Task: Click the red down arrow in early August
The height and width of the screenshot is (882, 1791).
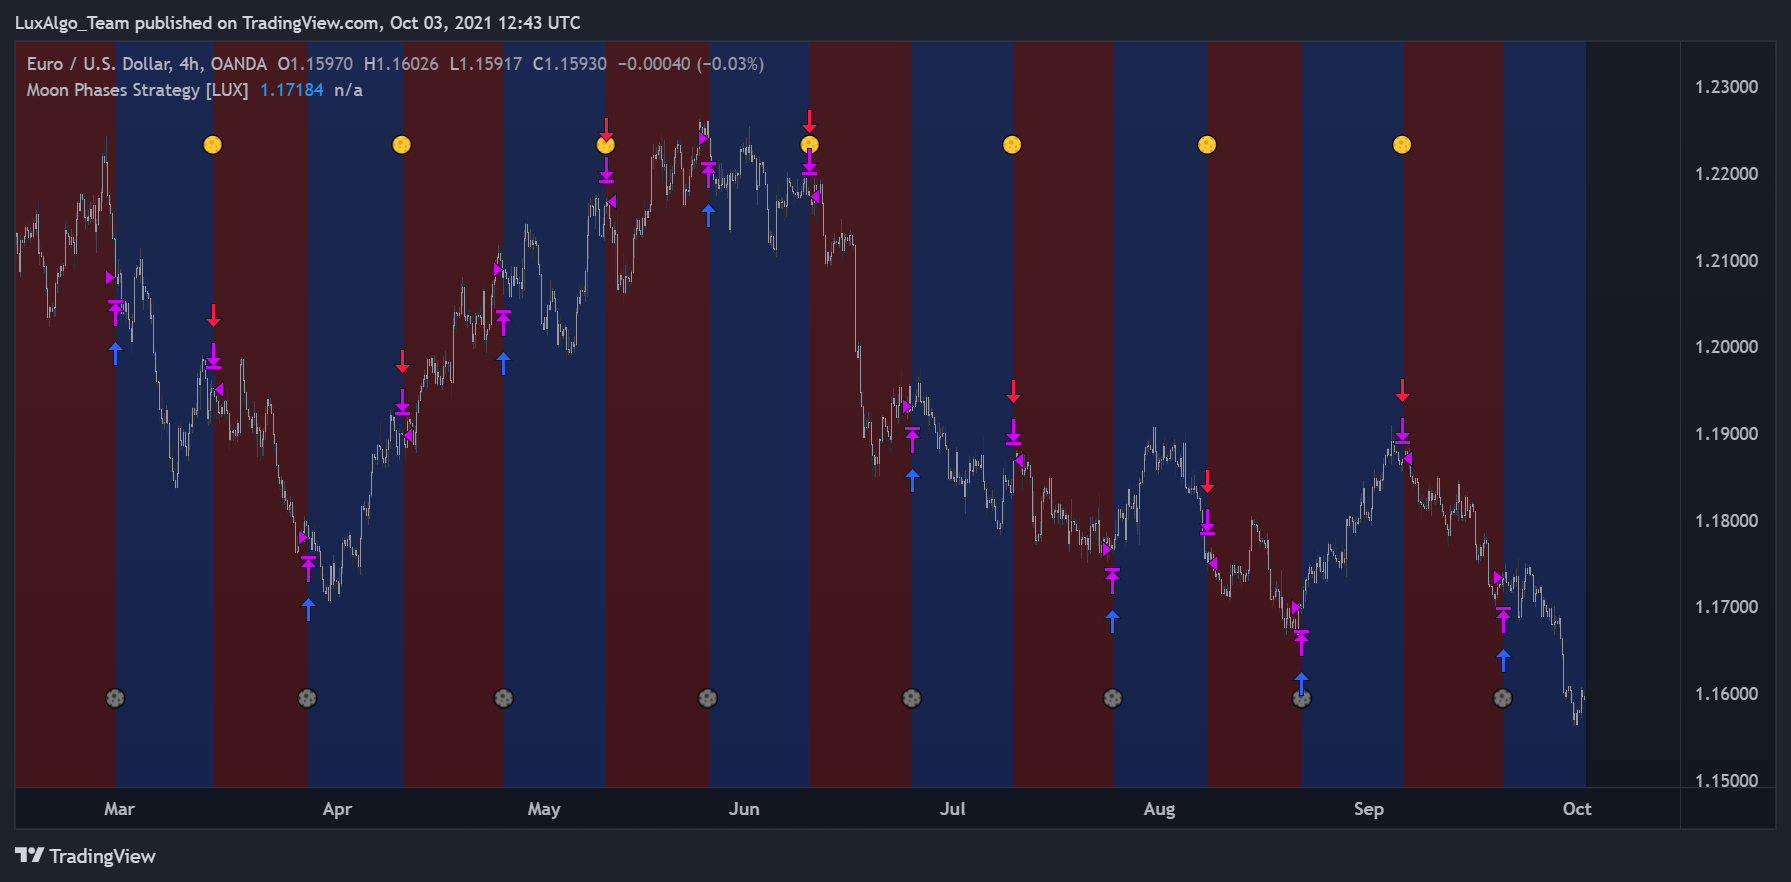Action: pos(1207,481)
